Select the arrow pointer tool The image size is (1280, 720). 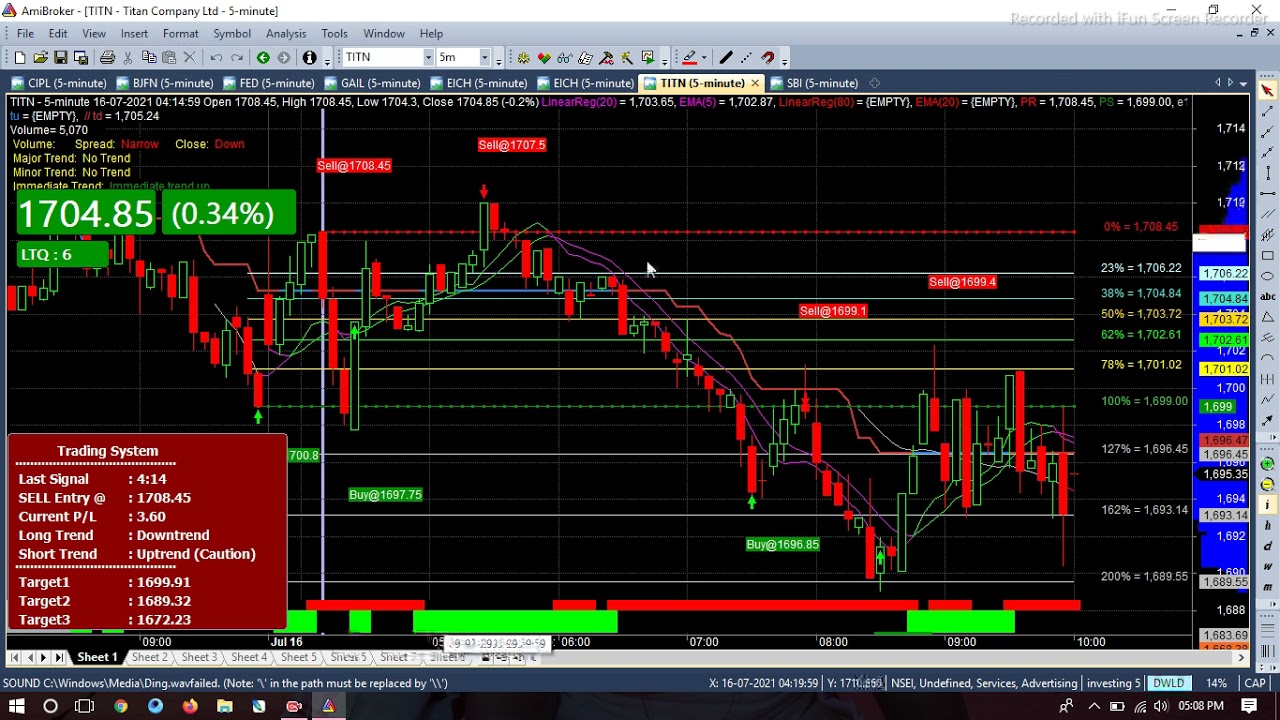click(1267, 89)
